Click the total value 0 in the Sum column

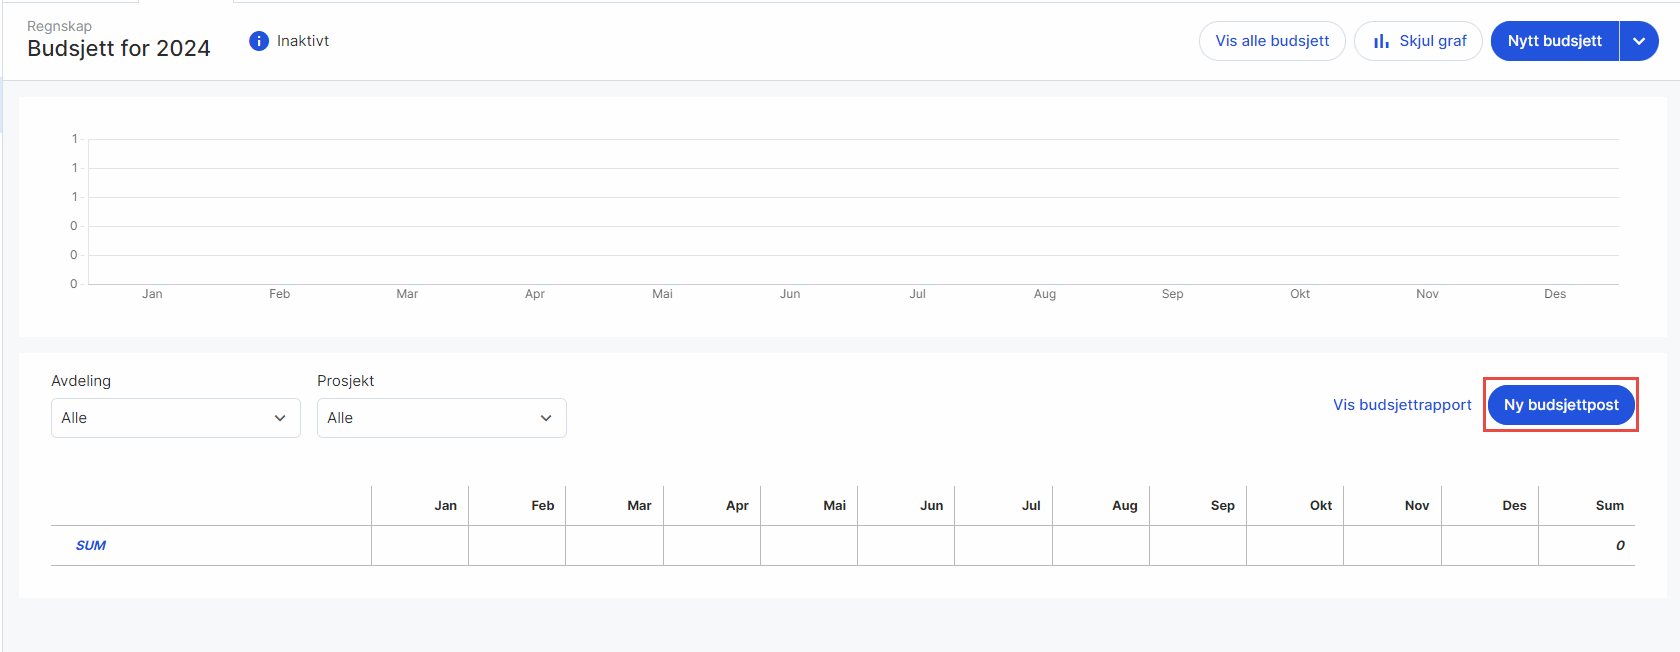[x=1620, y=546]
